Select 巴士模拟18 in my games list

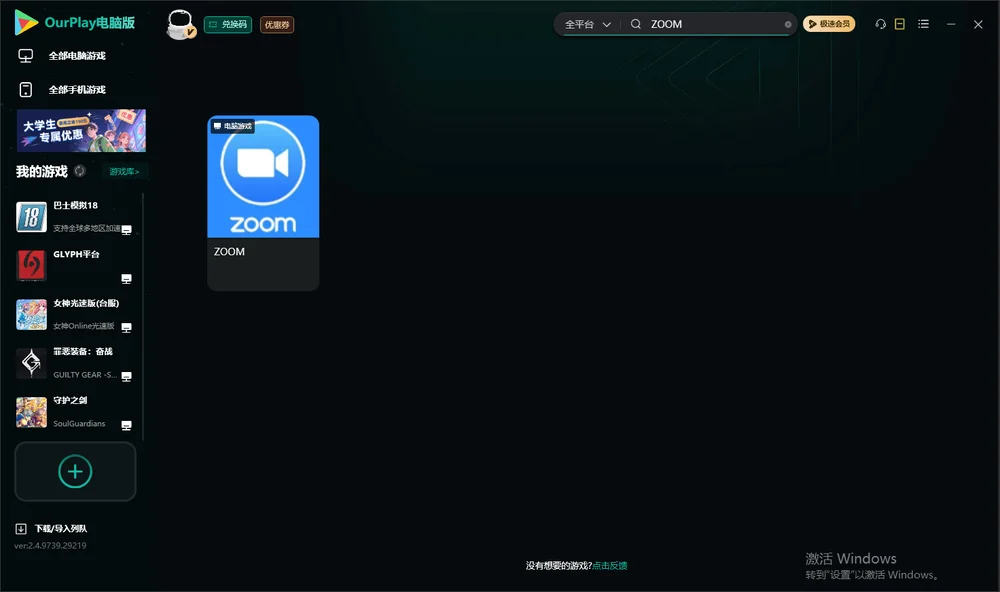coord(75,217)
